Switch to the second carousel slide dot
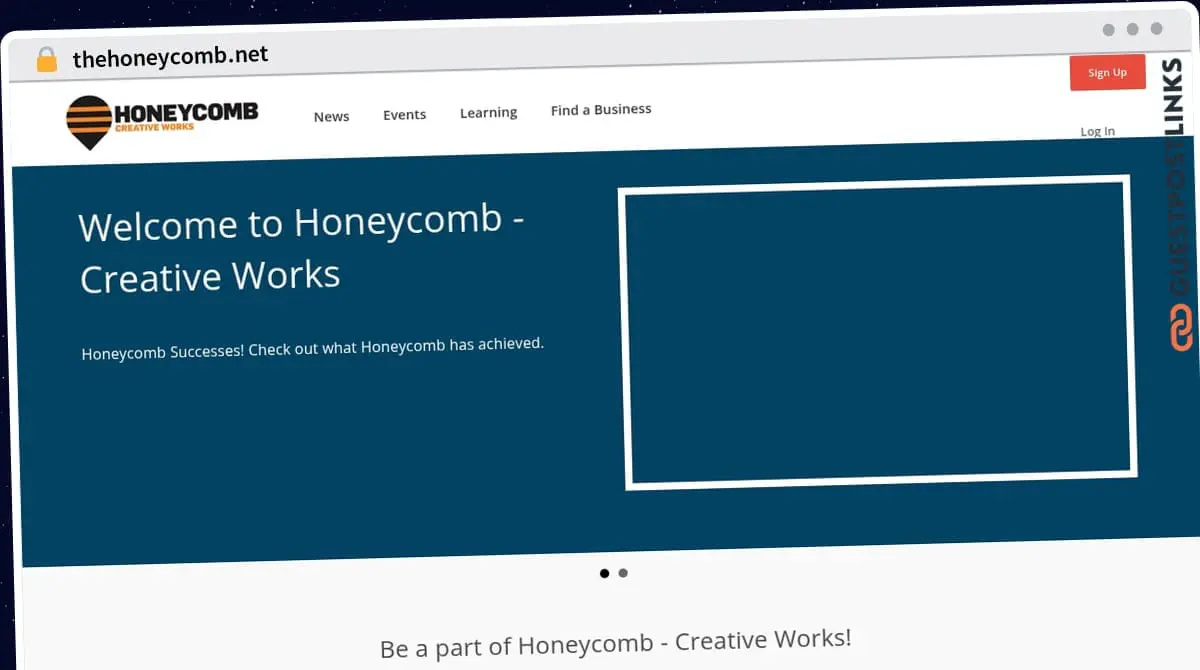Screen dimensions: 1200x670 click(x=623, y=573)
